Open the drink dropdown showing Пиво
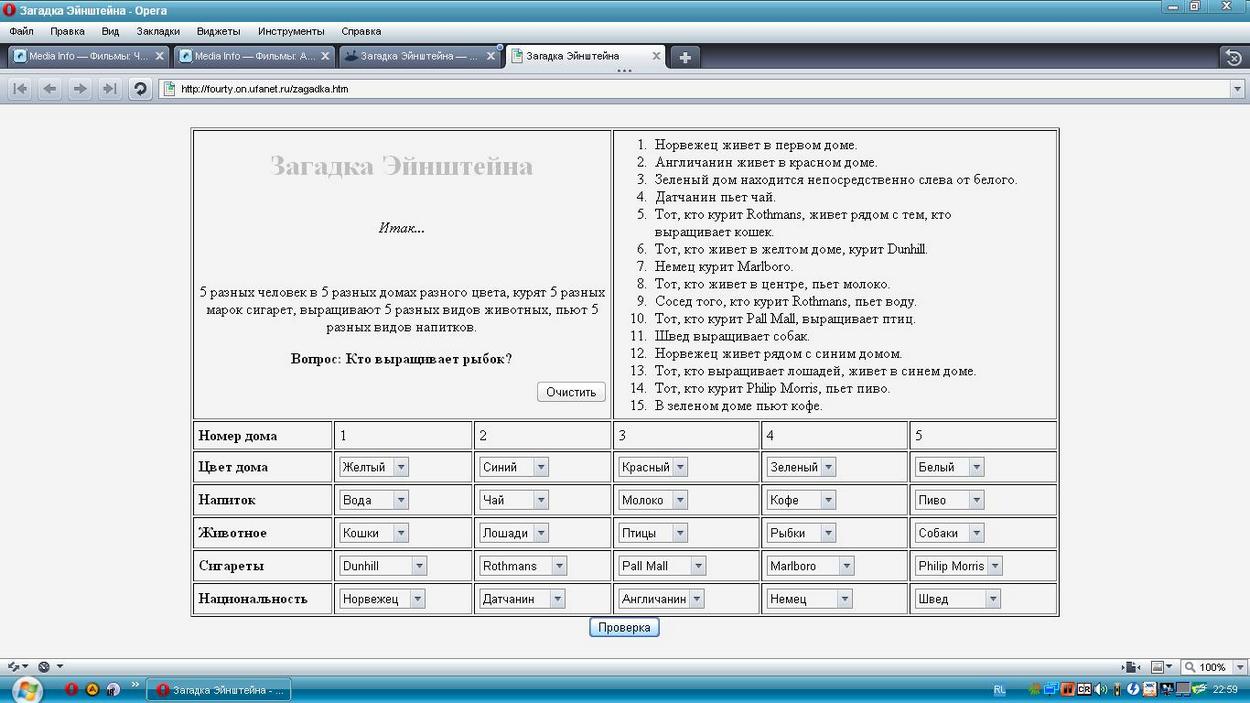 point(949,500)
